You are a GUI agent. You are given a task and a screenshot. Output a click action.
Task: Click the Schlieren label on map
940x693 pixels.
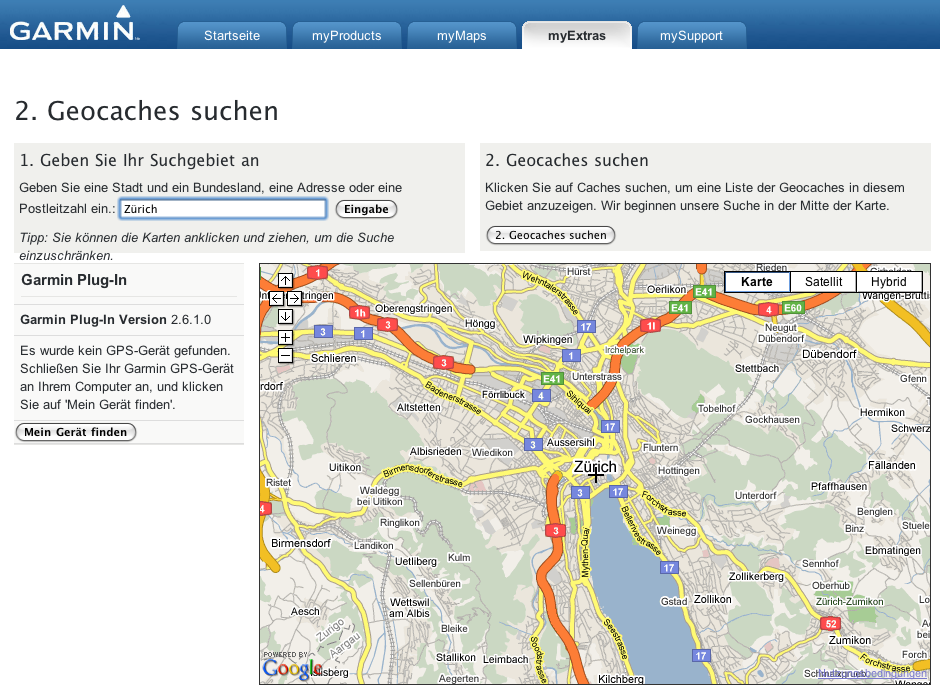tap(333, 358)
